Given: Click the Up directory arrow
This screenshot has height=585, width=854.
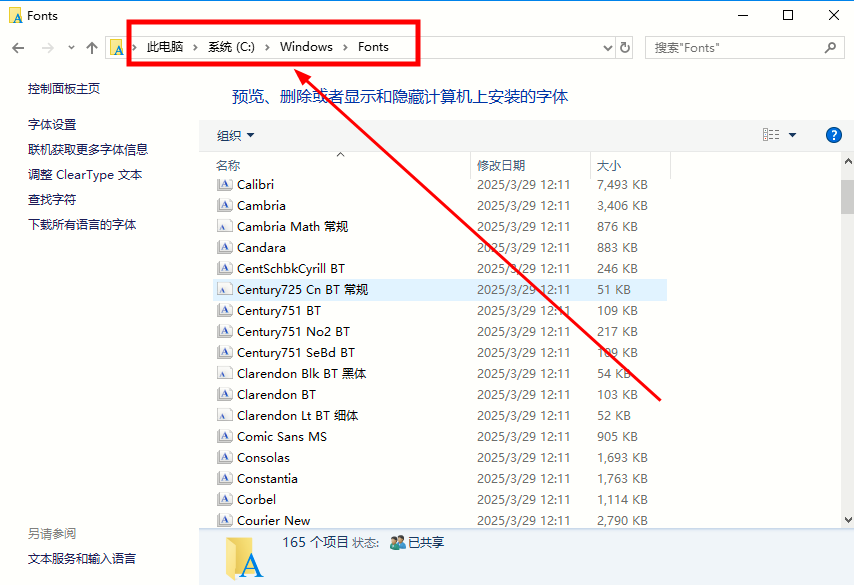Looking at the screenshot, I should (x=92, y=47).
